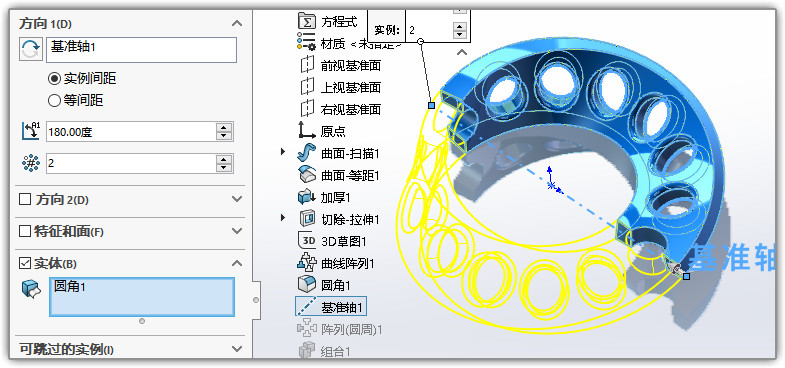Click the 上视基准面 plane icon

(306, 87)
